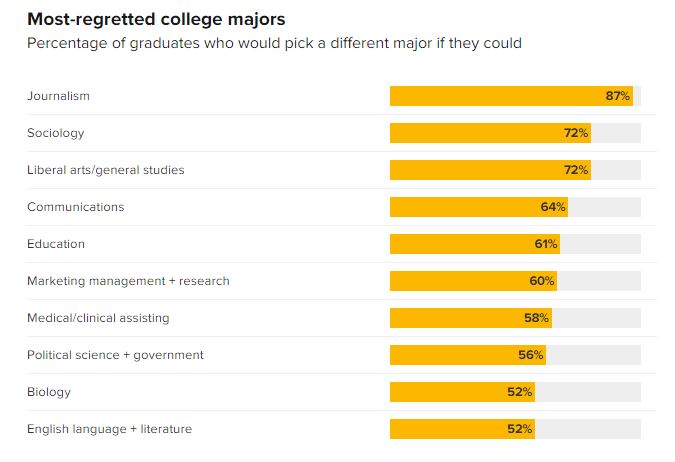Select the Journalism row label
The height and width of the screenshot is (462, 675).
point(58,96)
